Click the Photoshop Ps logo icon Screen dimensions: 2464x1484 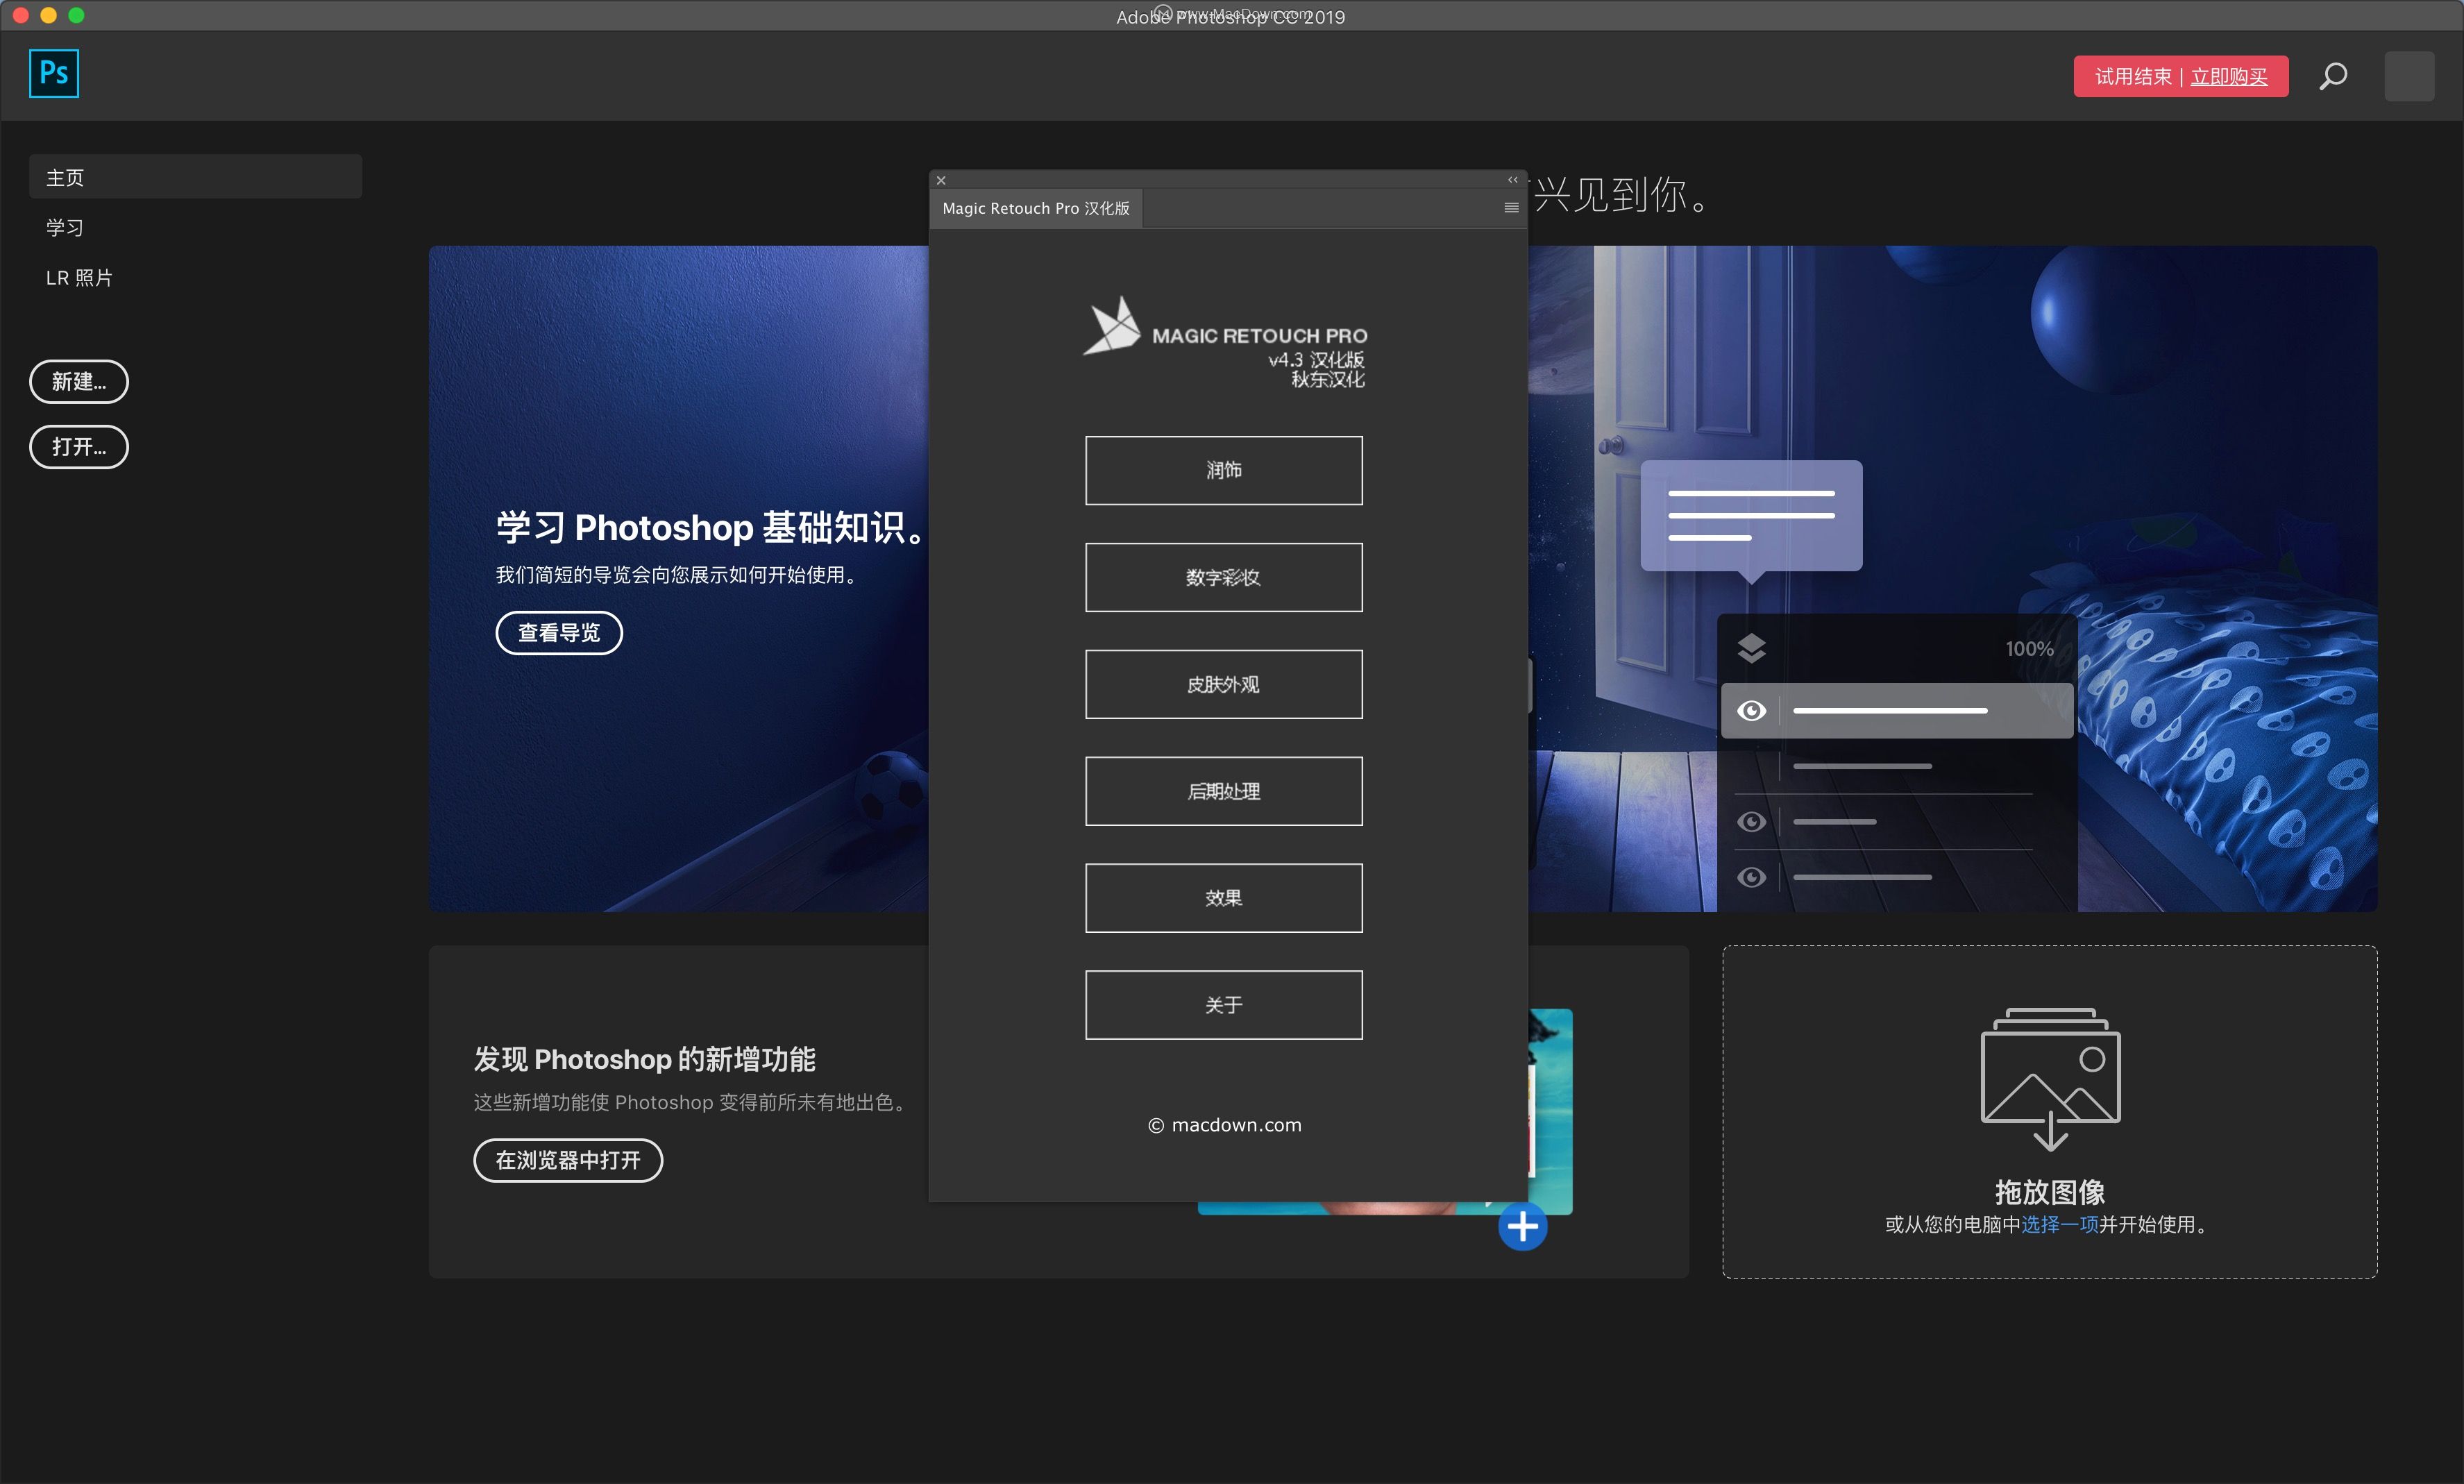pos(54,74)
